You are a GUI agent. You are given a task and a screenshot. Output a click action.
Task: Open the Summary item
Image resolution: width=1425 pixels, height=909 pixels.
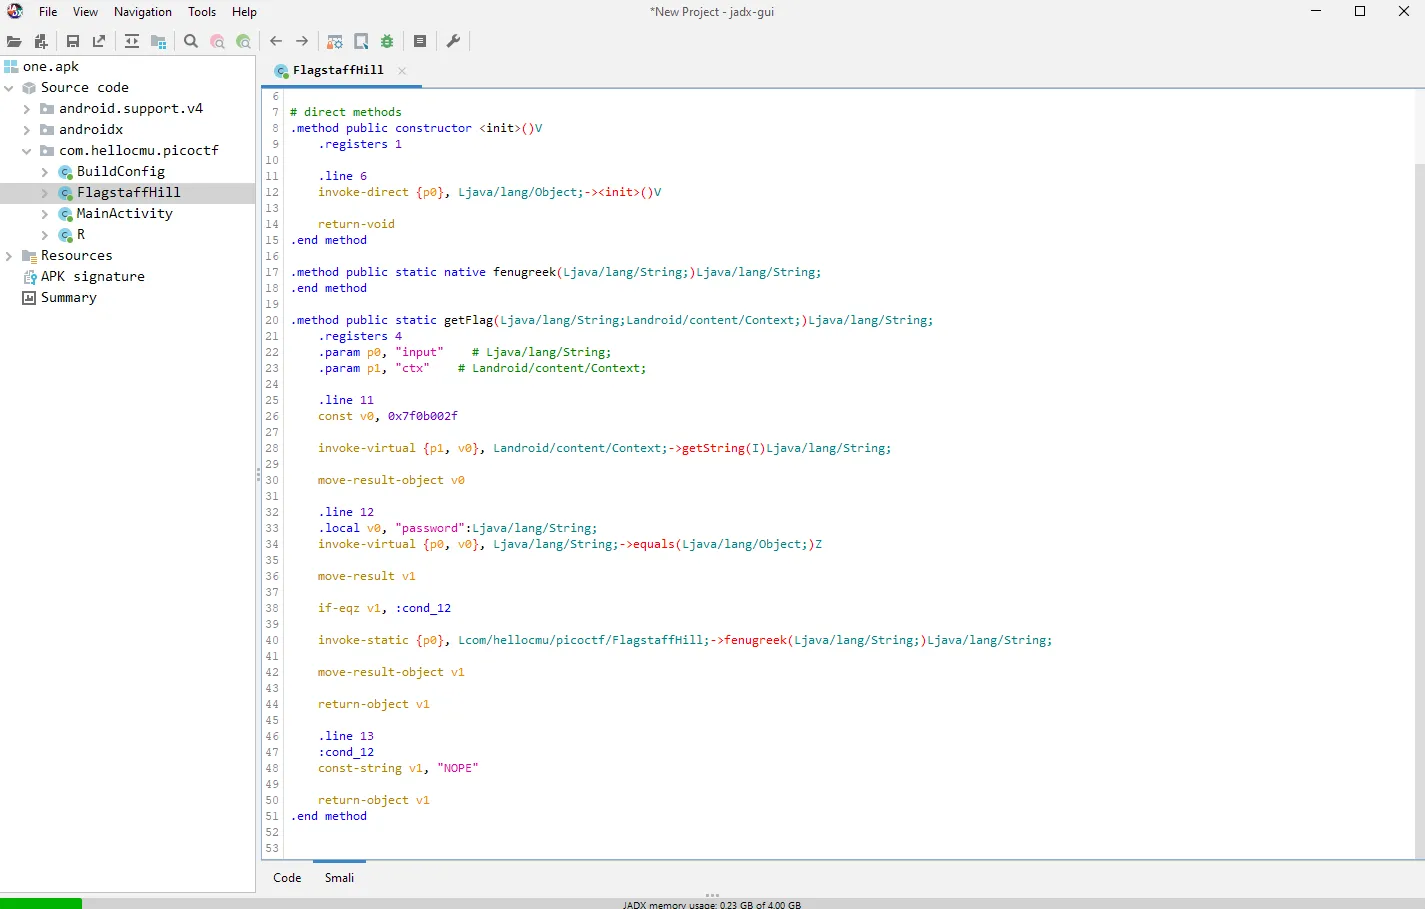[x=68, y=298]
